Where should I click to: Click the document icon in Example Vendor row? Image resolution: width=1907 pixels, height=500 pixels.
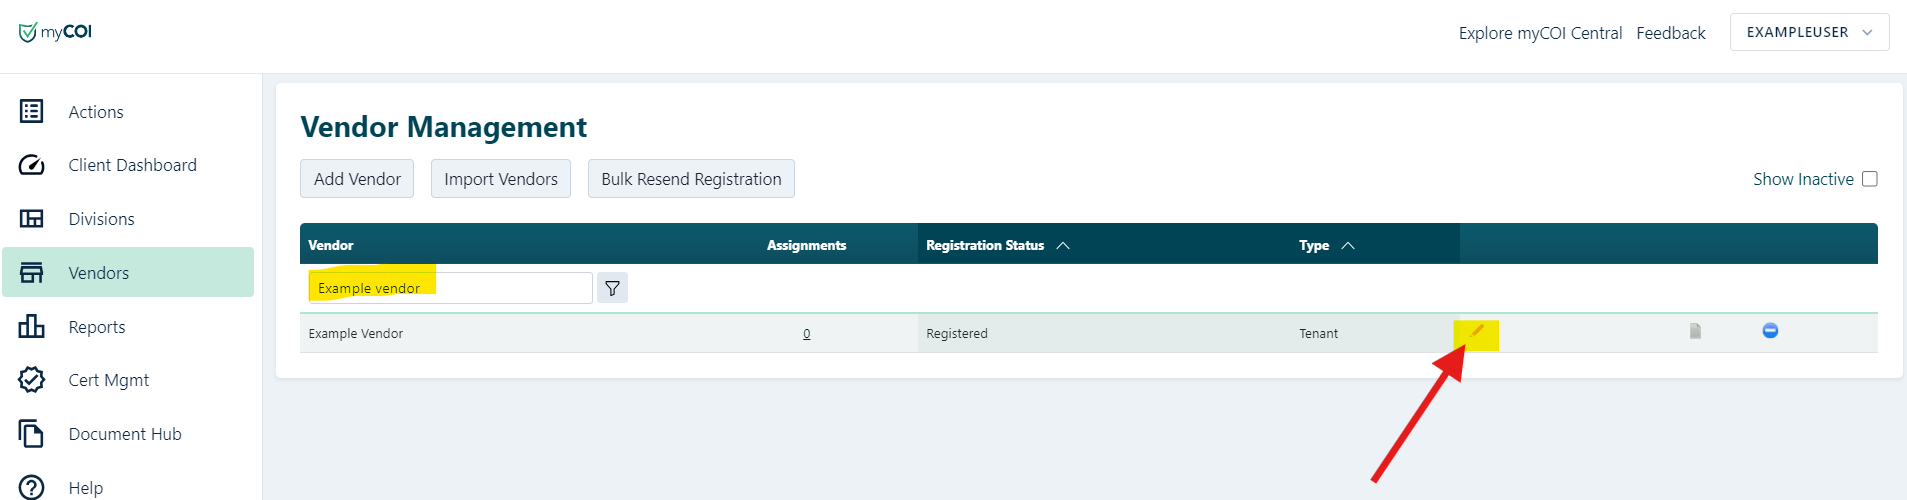[1695, 331]
